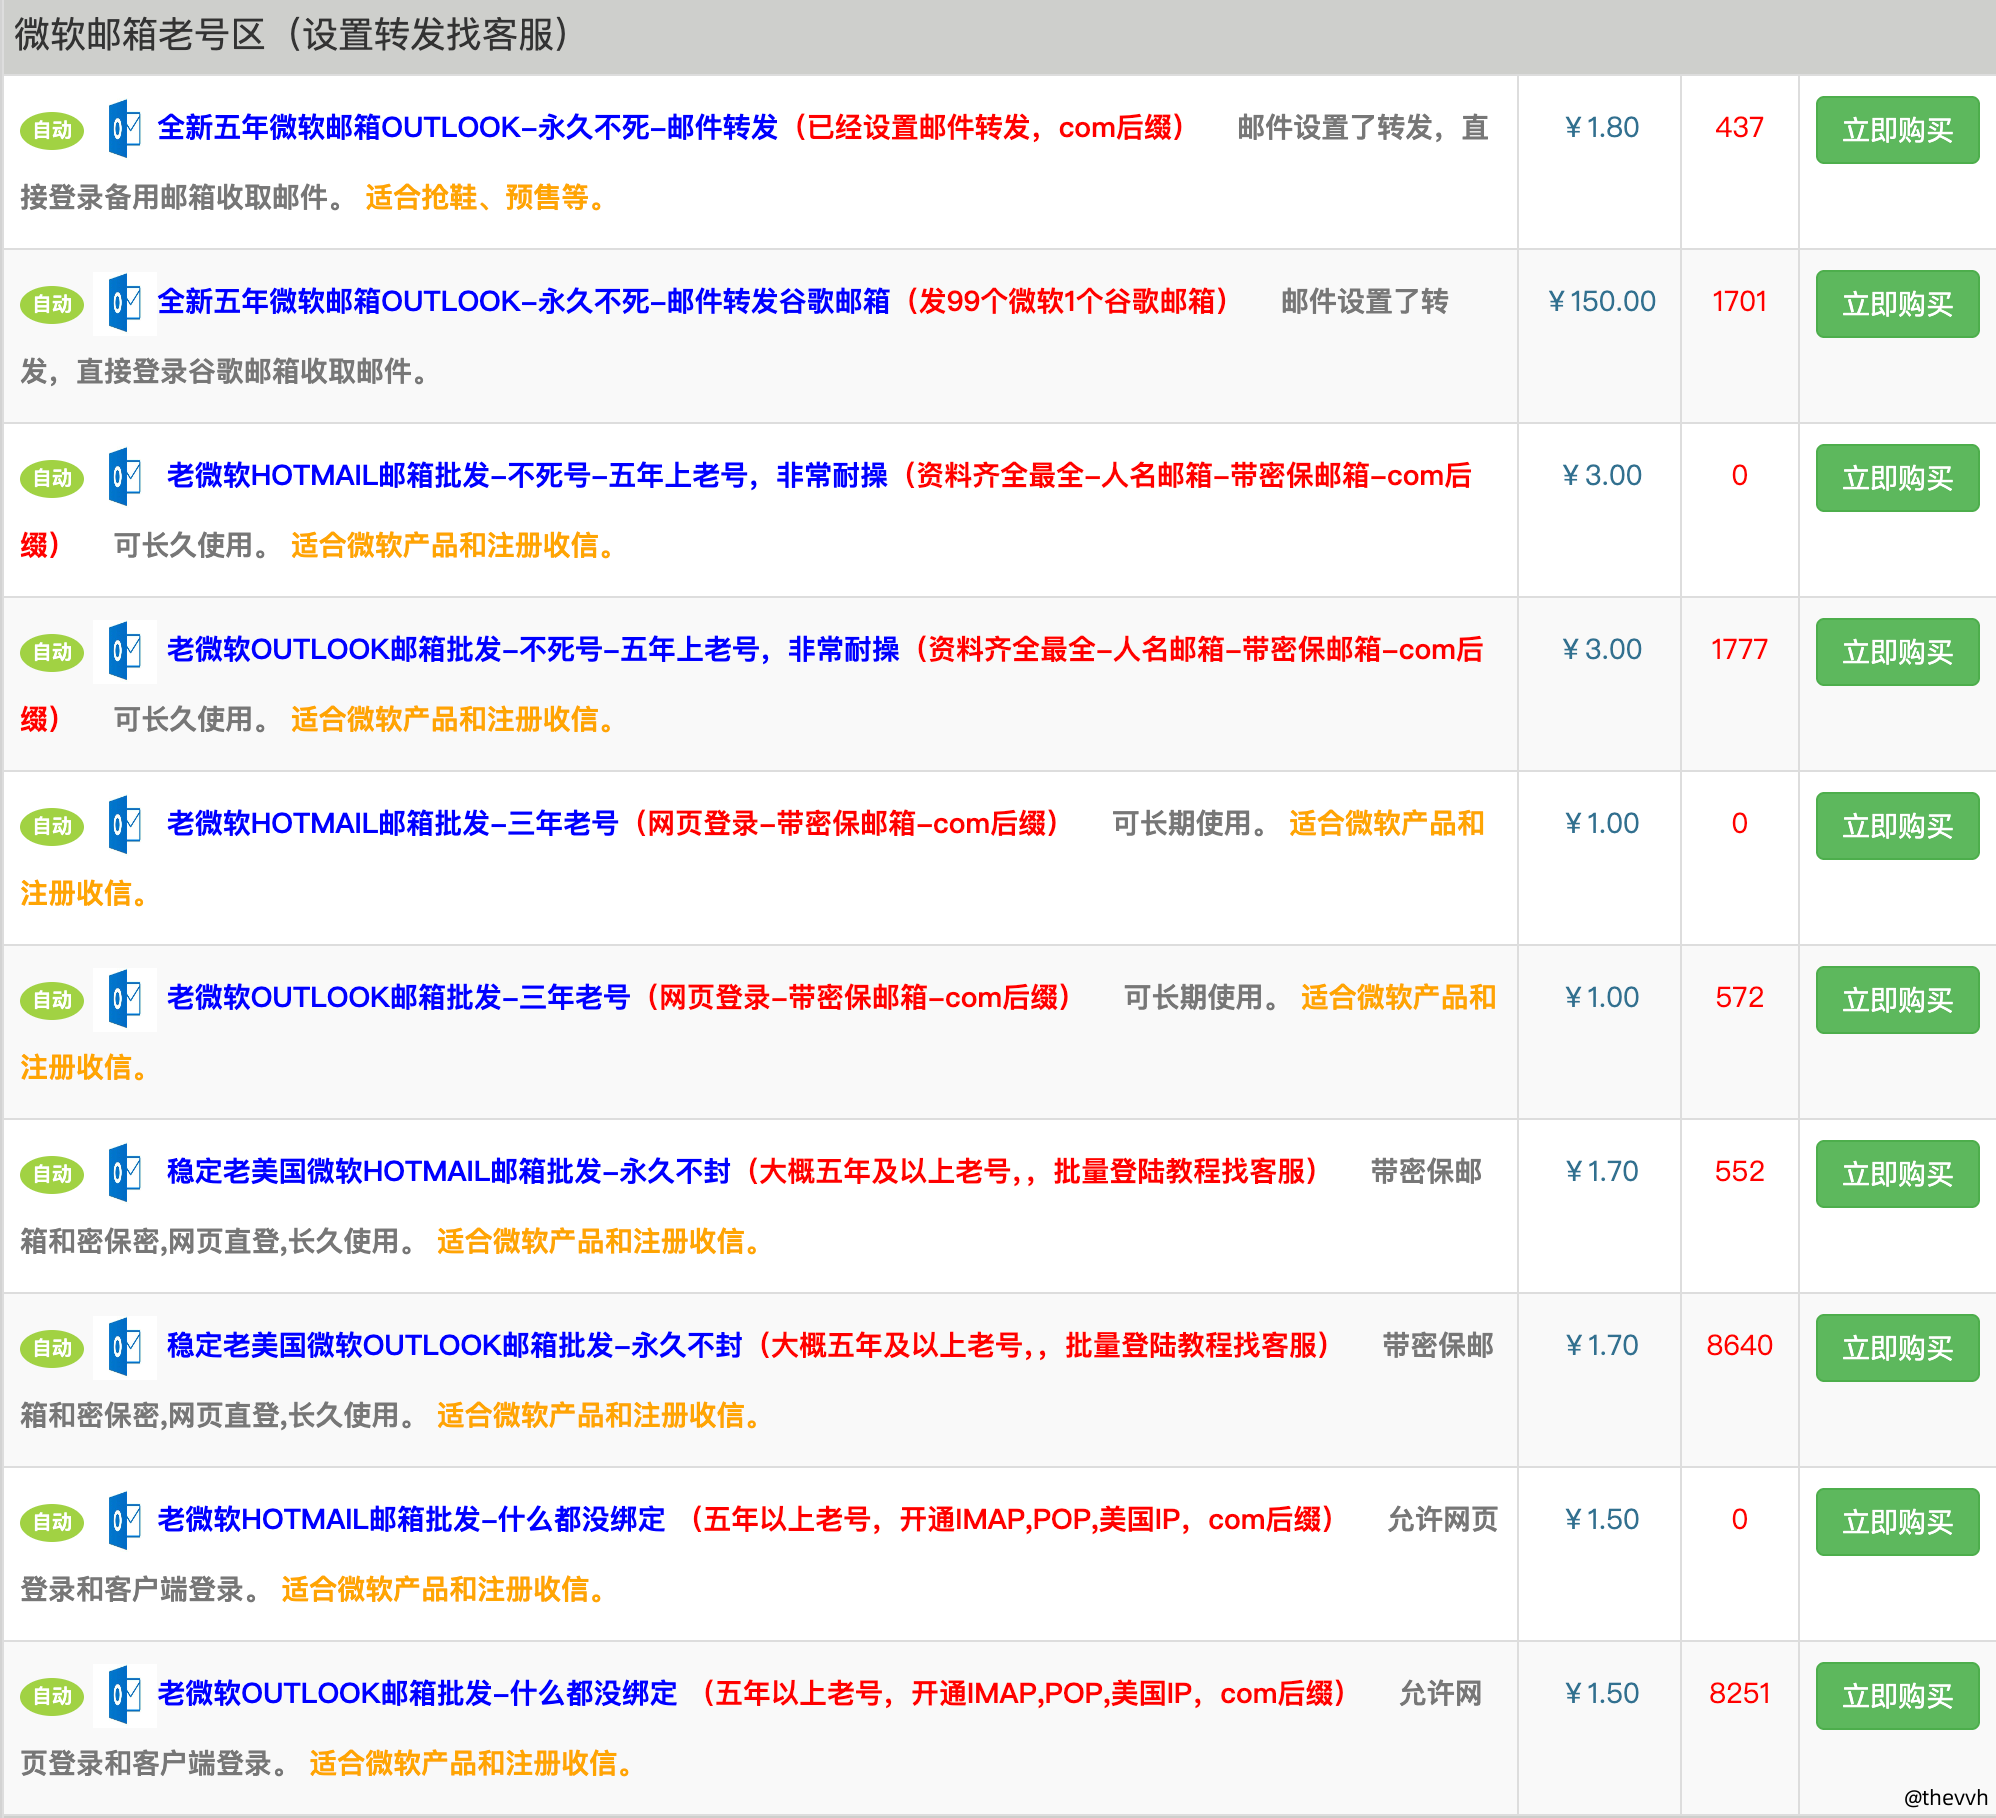Buy the ¥150.00 Gmail-forwarding bundle
Viewport: 1996px width, 1818px height.
pyautogui.click(x=1896, y=304)
